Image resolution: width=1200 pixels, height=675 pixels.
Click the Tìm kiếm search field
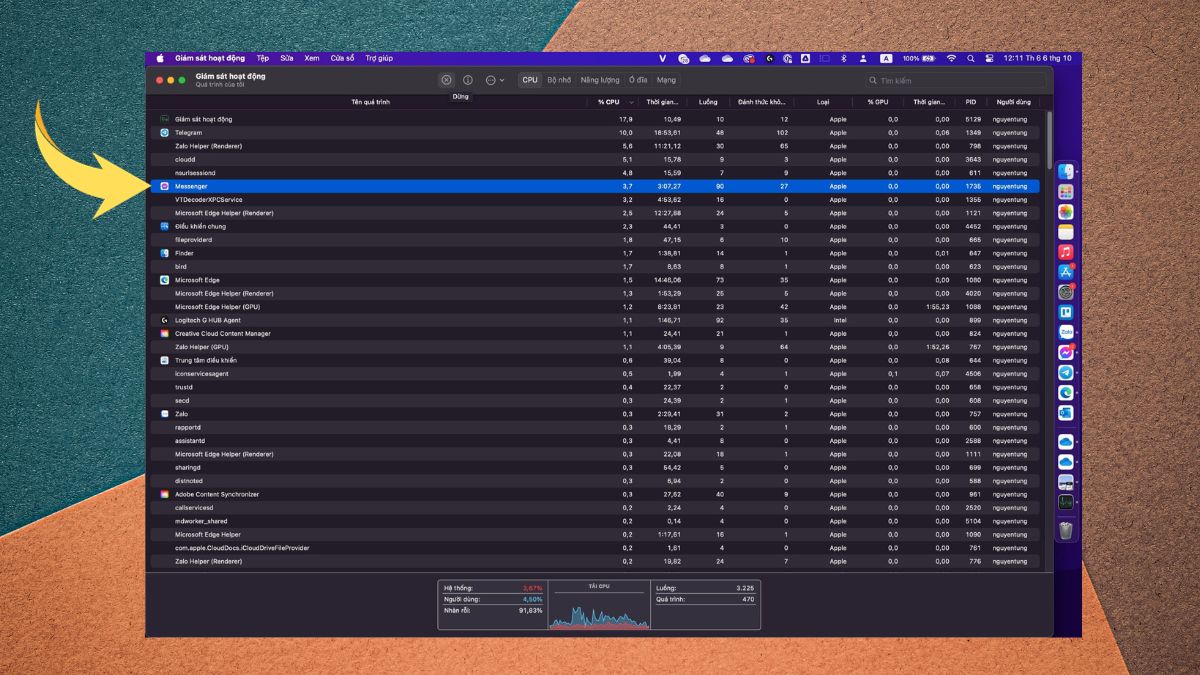pyautogui.click(x=955, y=80)
